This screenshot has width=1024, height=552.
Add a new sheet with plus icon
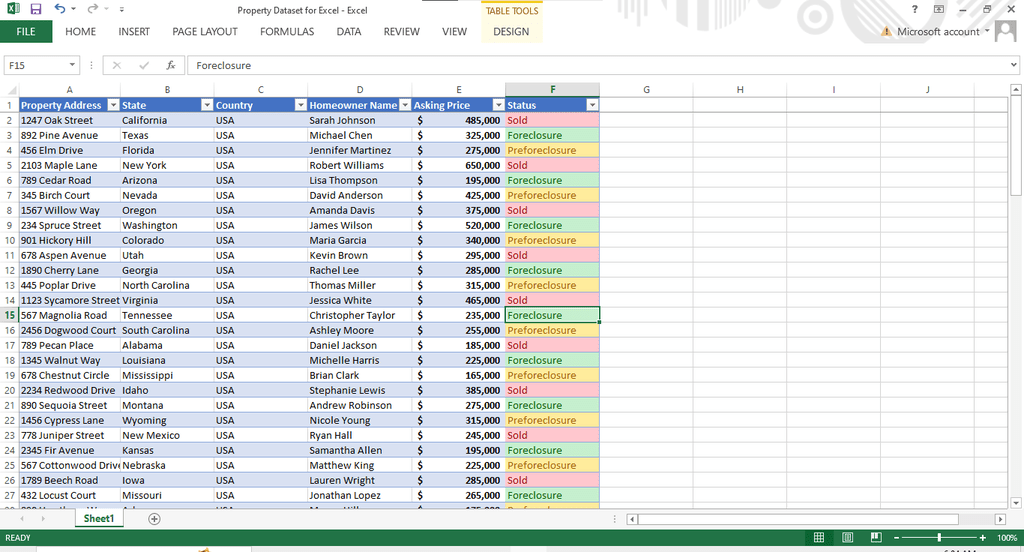[154, 519]
